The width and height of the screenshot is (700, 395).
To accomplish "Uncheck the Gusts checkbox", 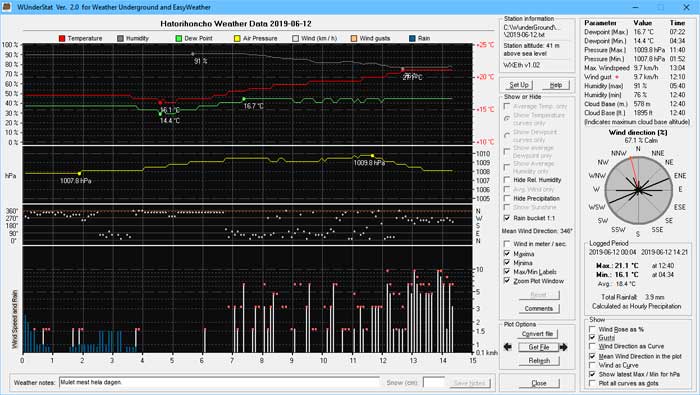I will [592, 338].
